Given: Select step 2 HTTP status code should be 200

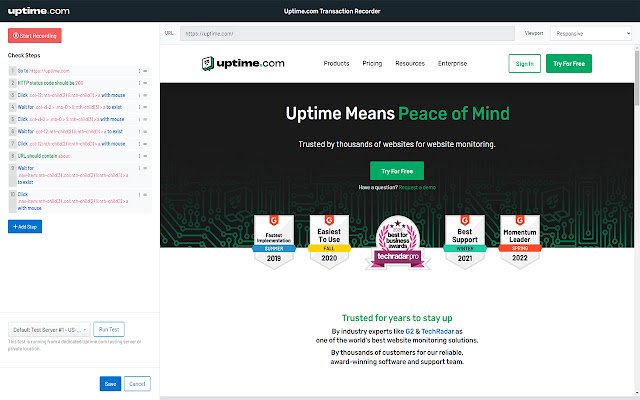Looking at the screenshot, I should 80,83.
